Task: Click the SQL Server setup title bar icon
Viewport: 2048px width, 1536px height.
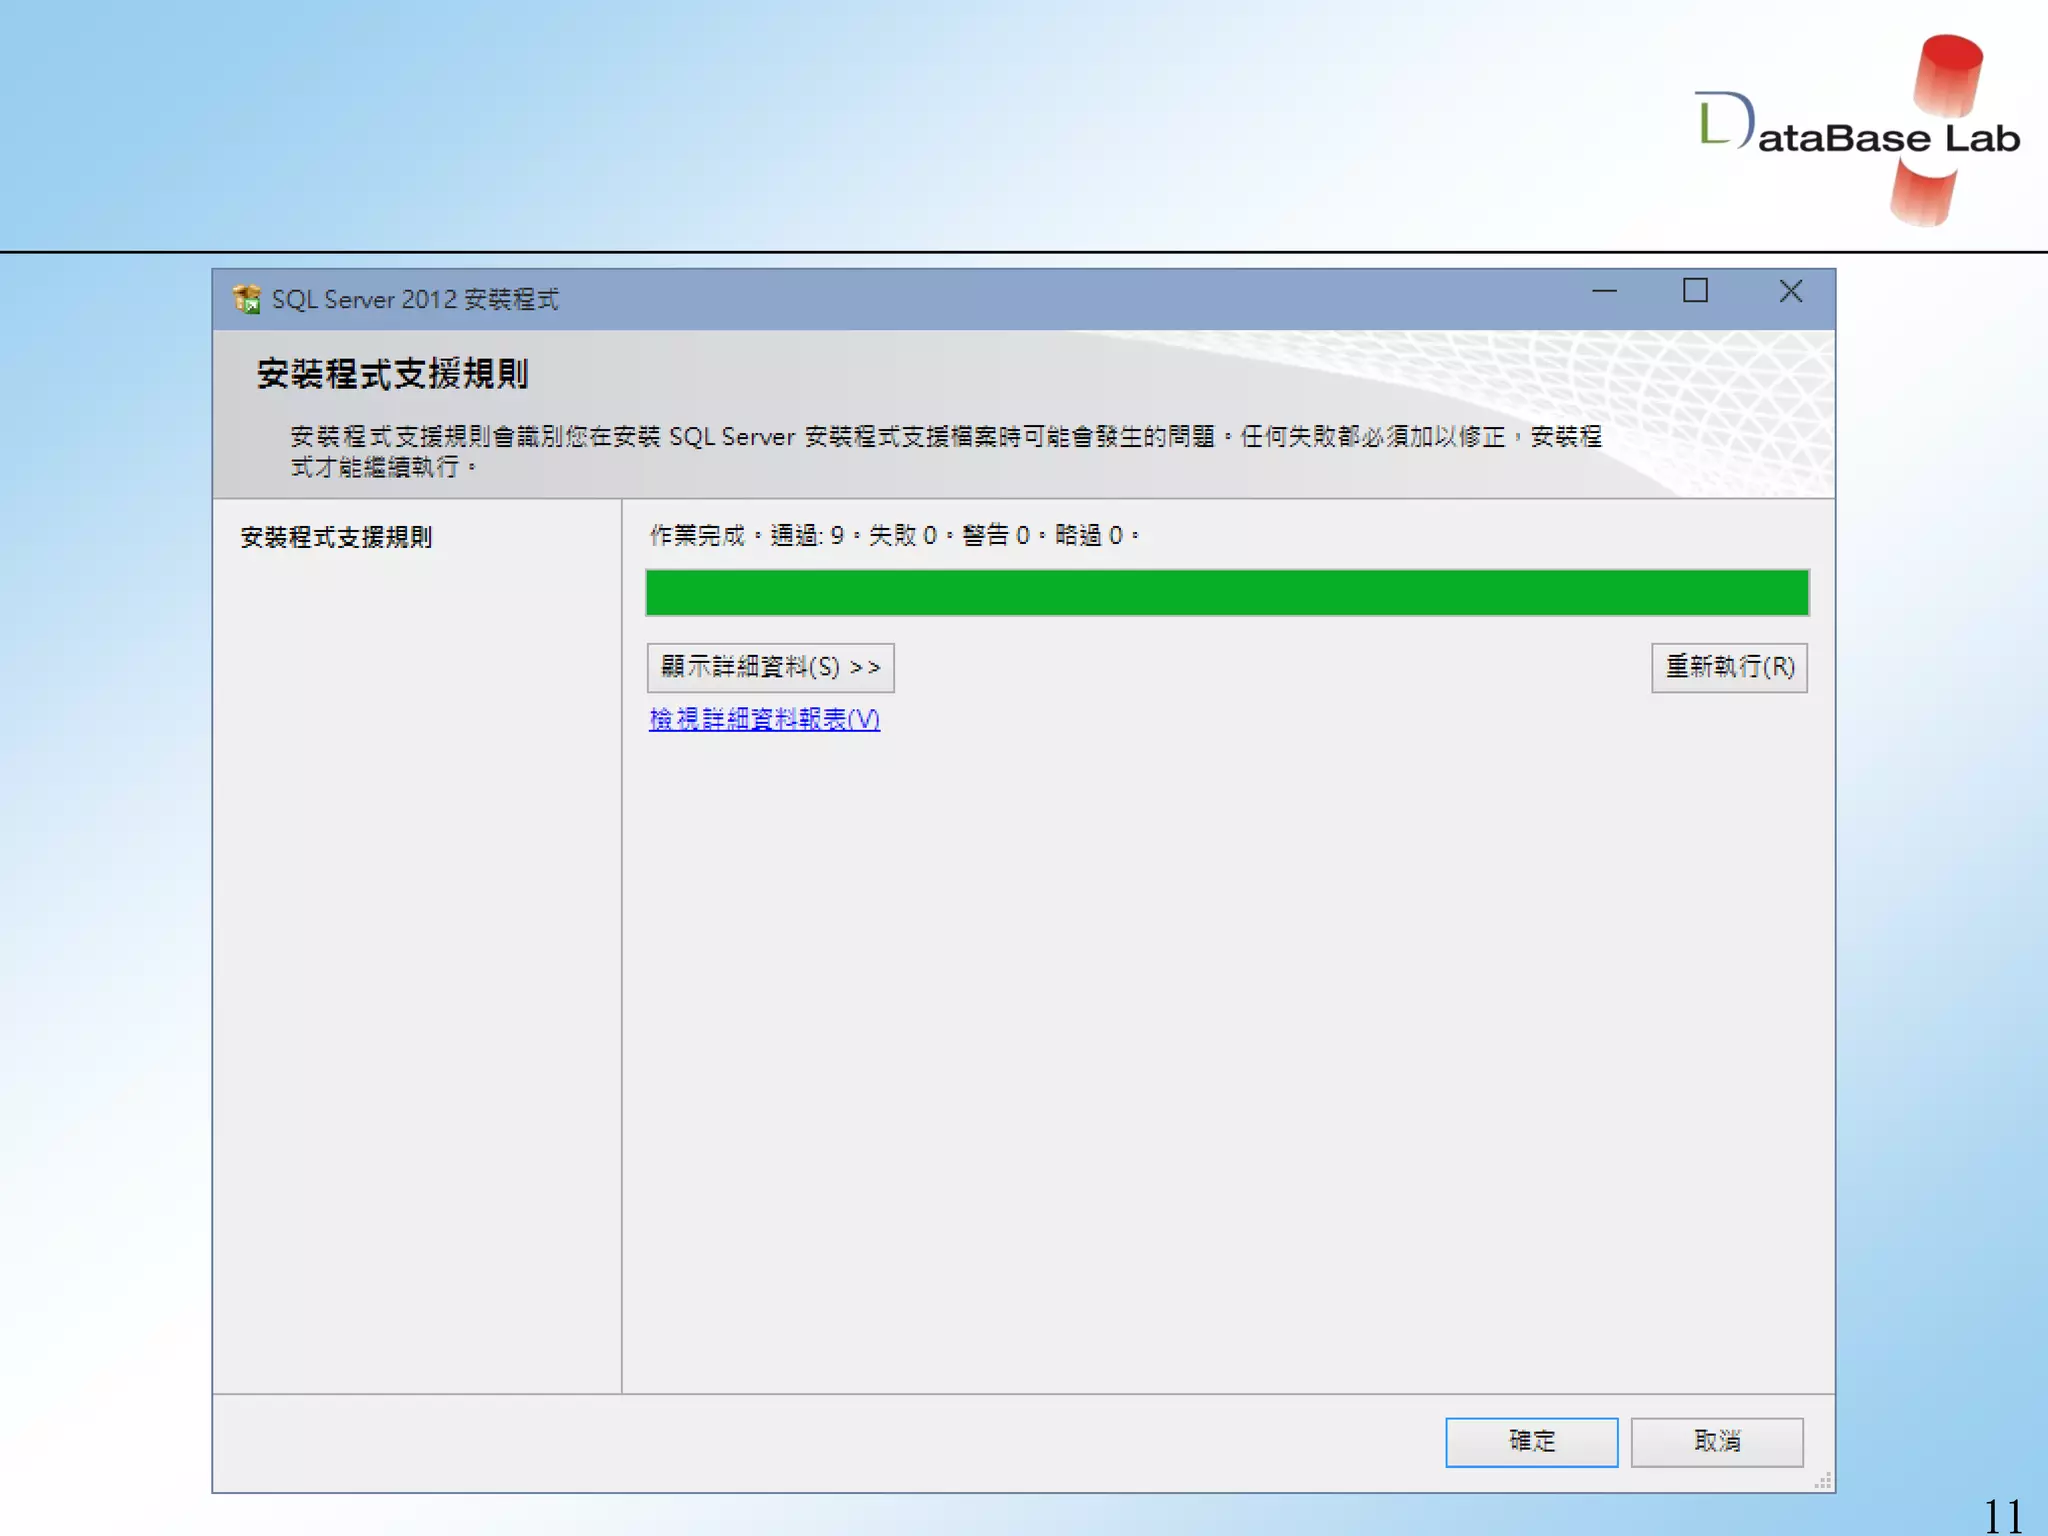Action: click(x=246, y=298)
